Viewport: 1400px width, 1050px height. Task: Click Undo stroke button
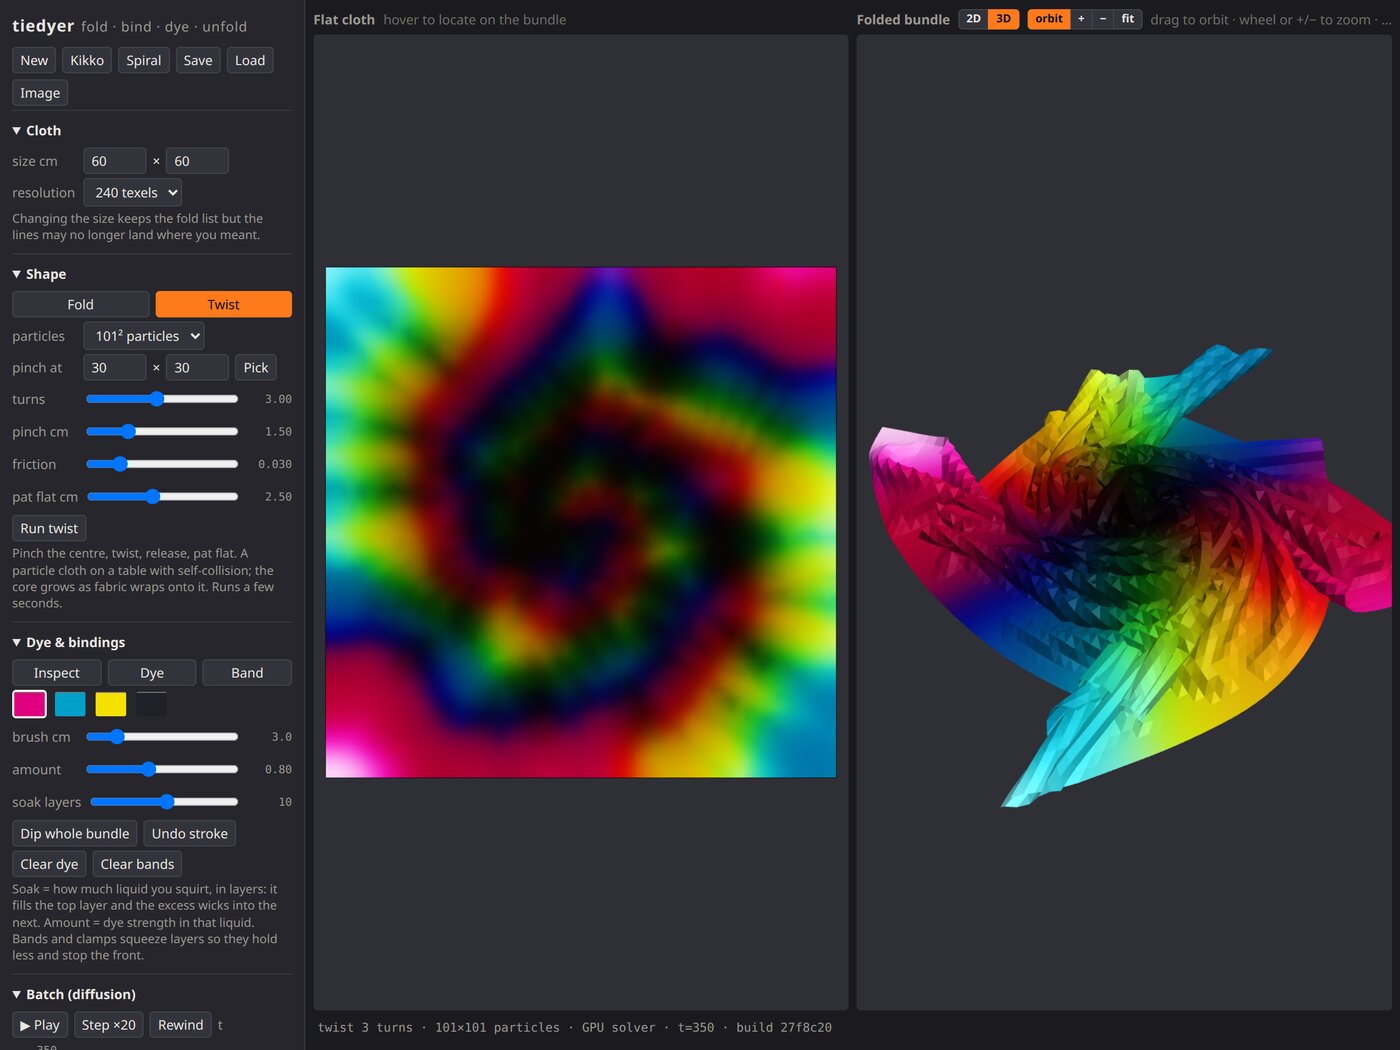point(190,834)
